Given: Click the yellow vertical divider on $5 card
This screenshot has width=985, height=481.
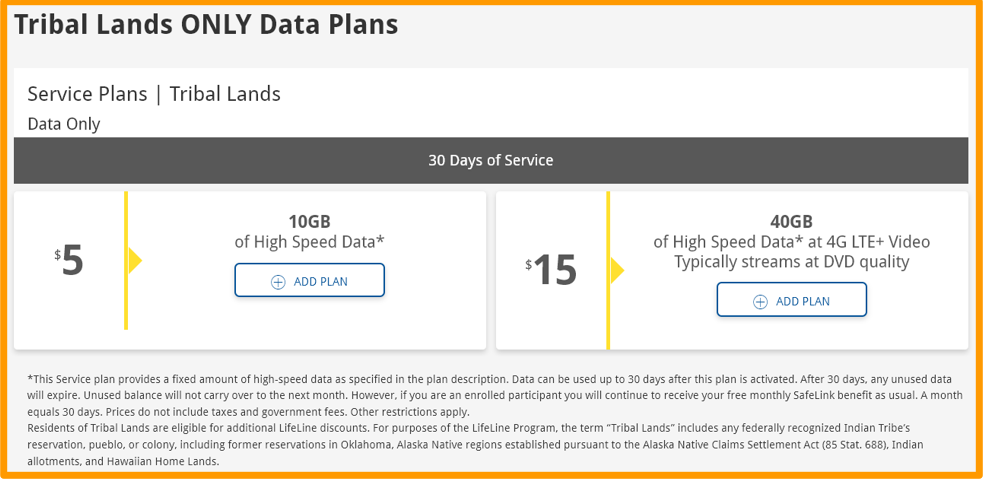Looking at the screenshot, I should point(126,300).
